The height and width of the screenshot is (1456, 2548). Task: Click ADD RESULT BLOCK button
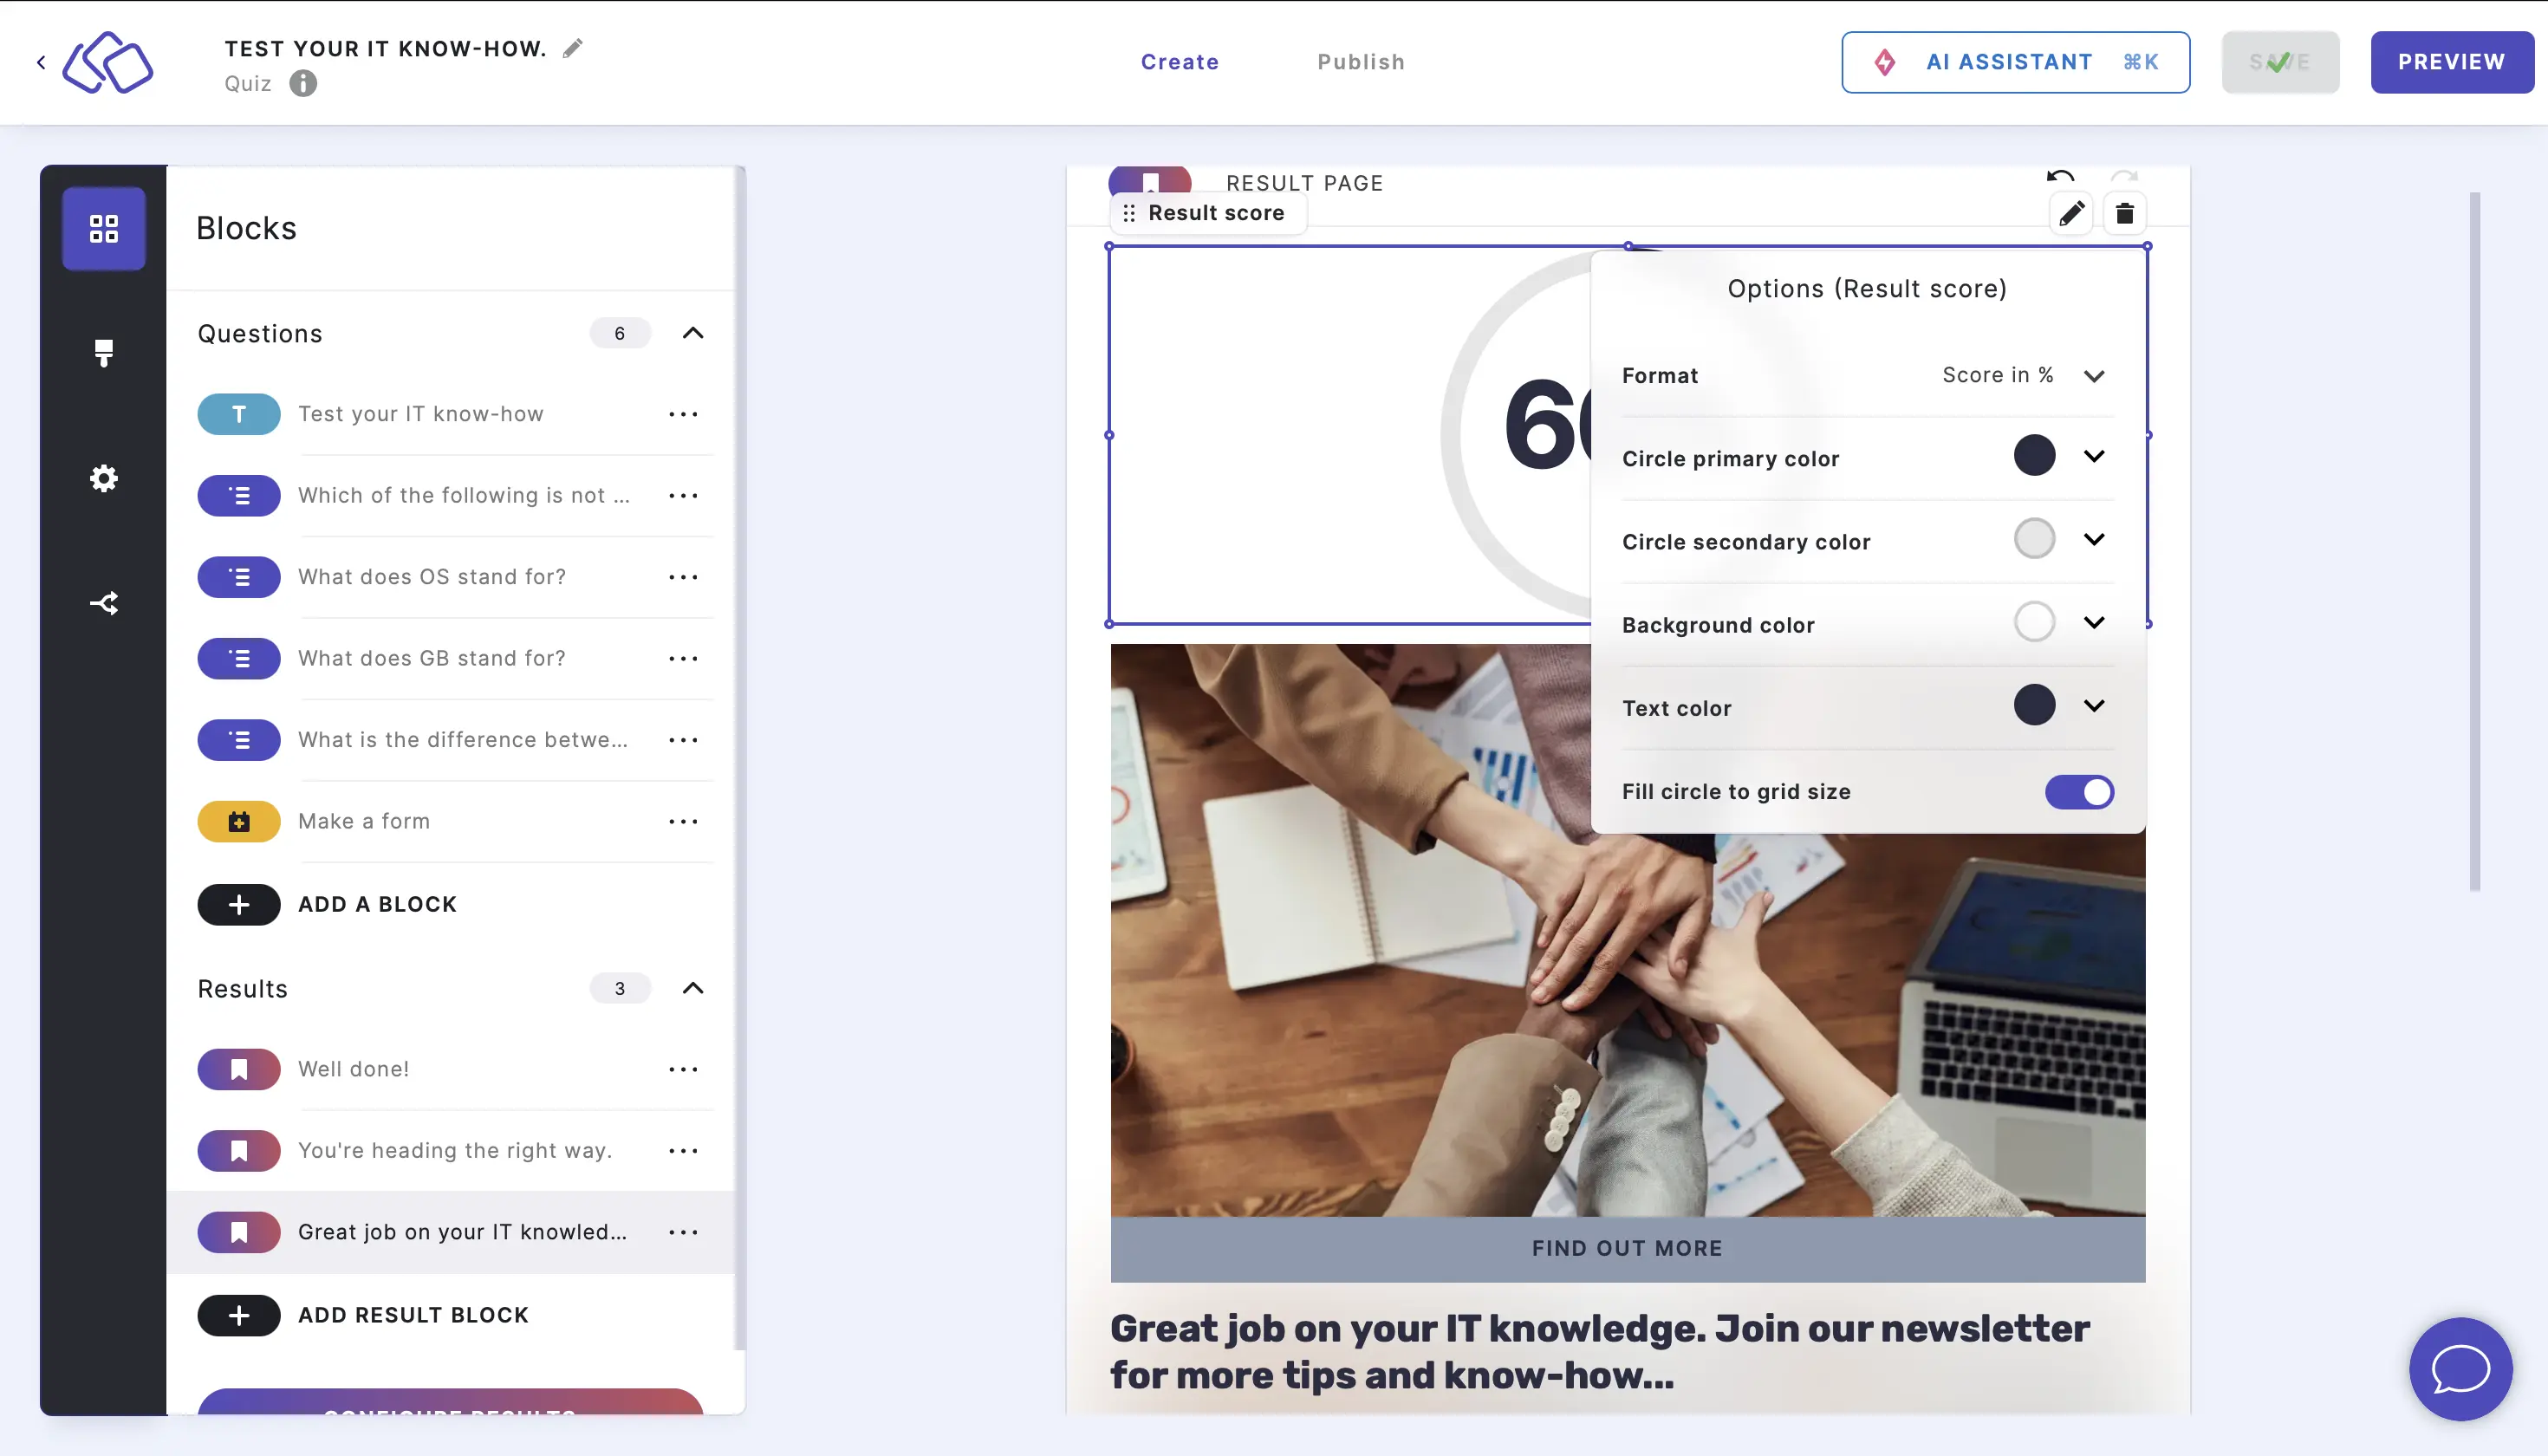[x=413, y=1314]
